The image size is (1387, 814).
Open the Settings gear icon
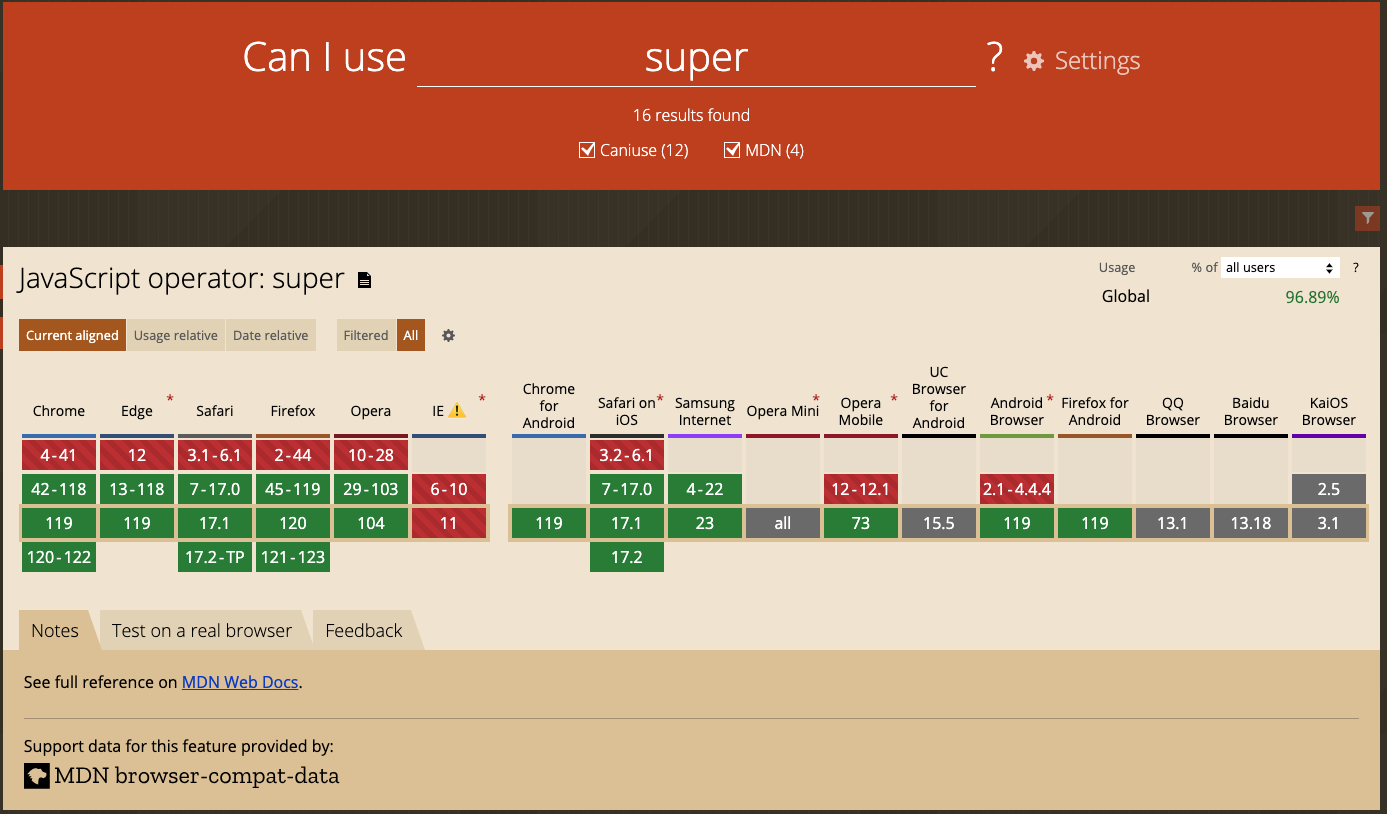[1034, 61]
